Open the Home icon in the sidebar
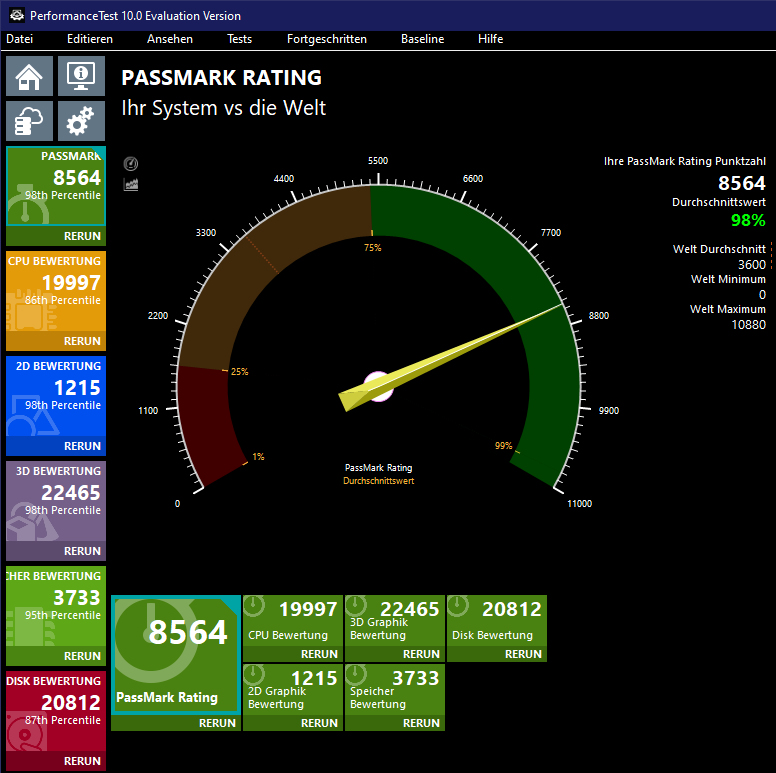The height and width of the screenshot is (773, 776). 29,76
